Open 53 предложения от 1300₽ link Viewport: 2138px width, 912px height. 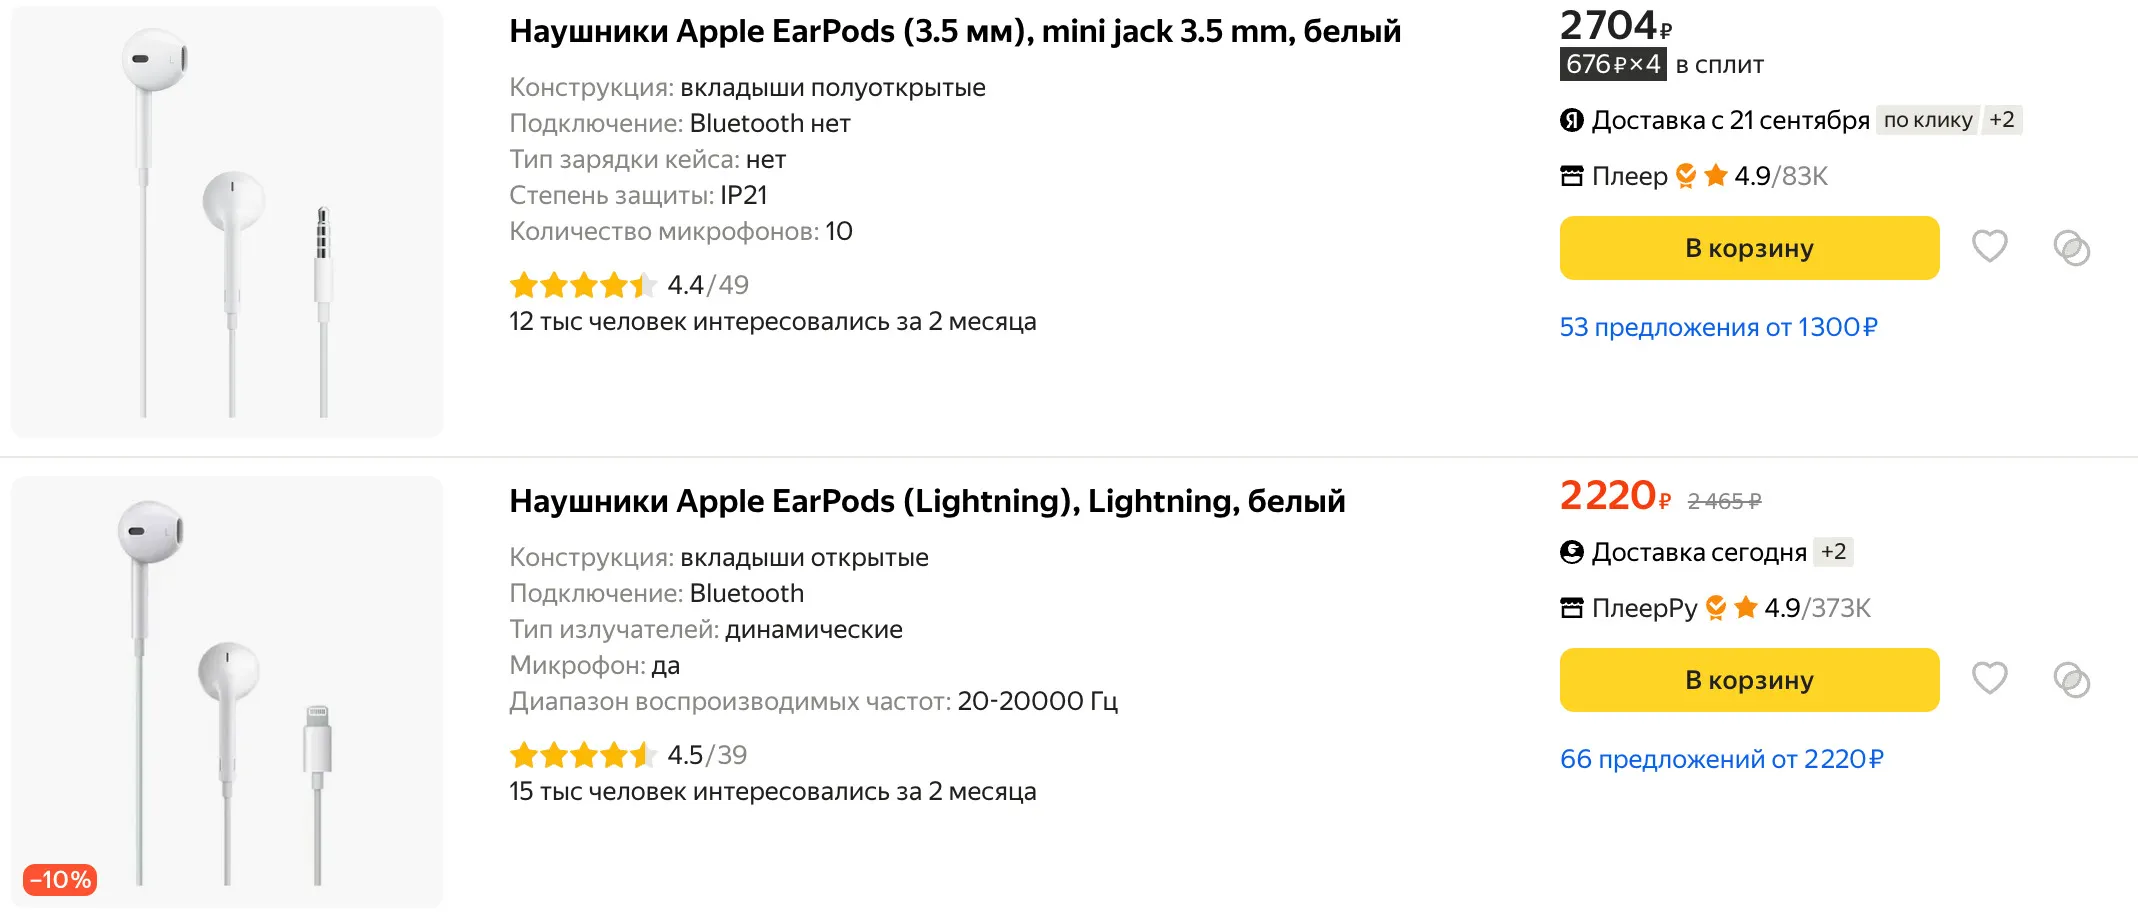click(x=1718, y=327)
